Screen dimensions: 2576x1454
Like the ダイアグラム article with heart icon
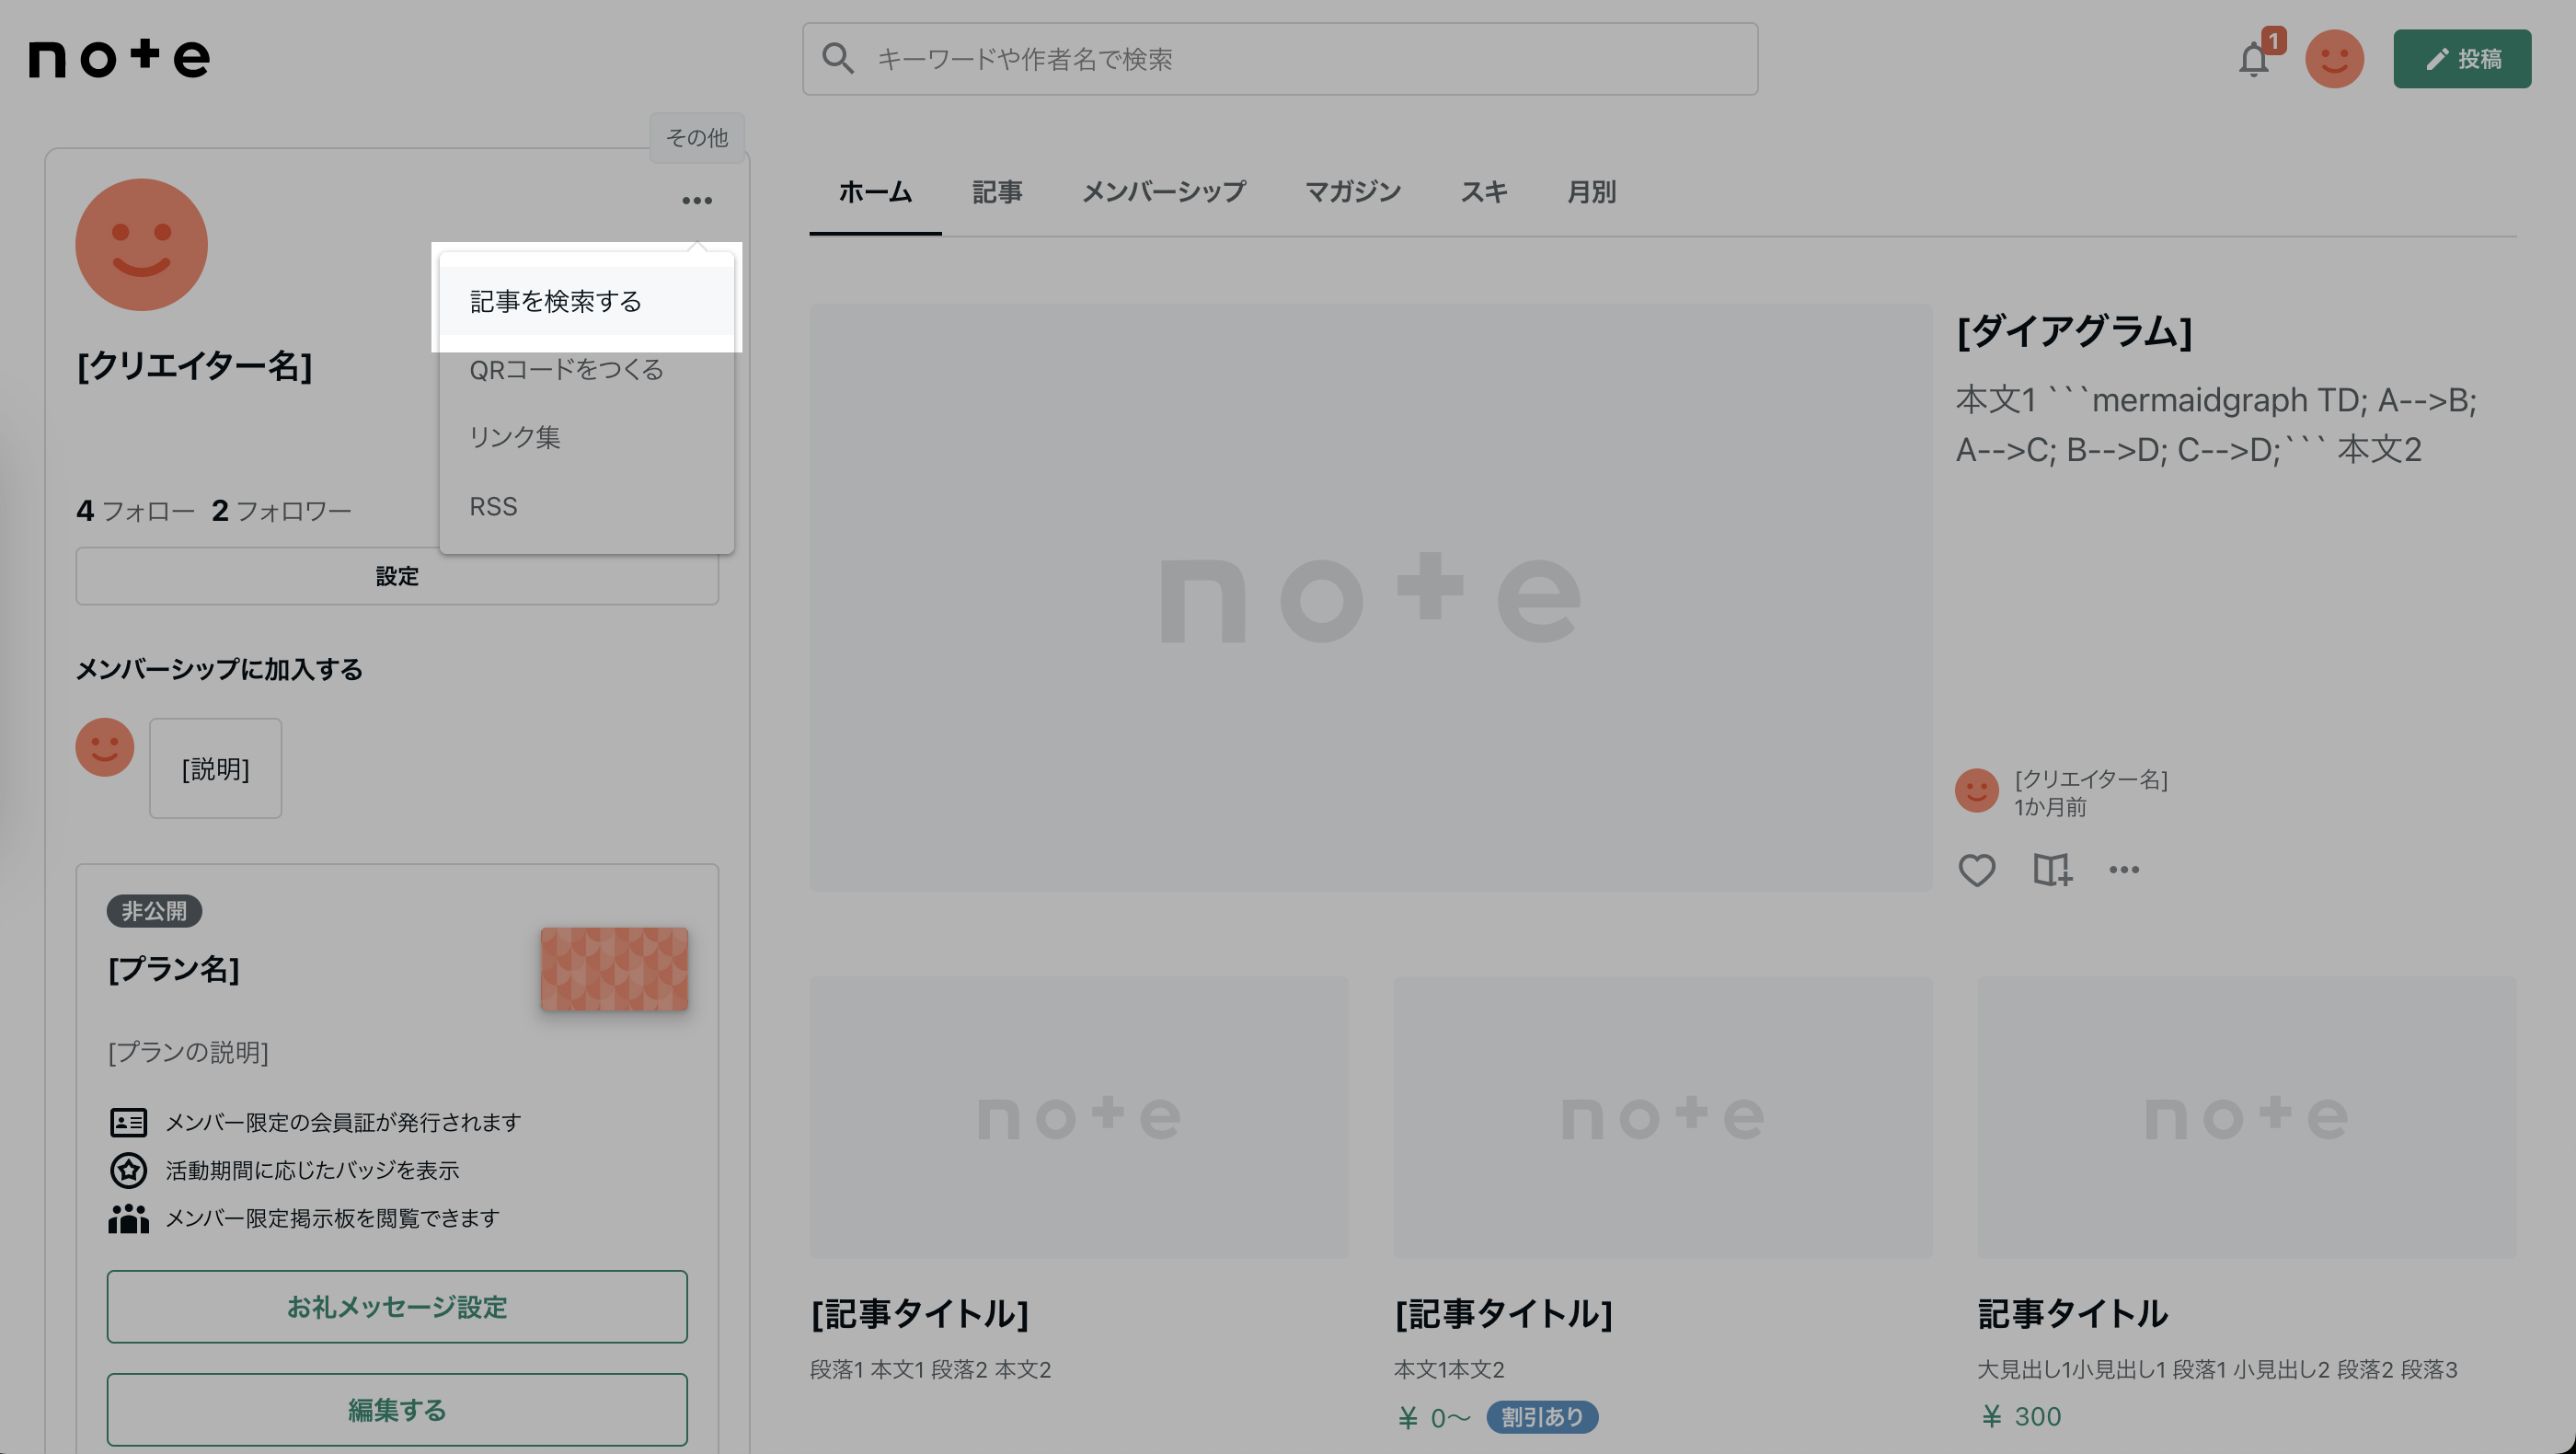(1976, 870)
